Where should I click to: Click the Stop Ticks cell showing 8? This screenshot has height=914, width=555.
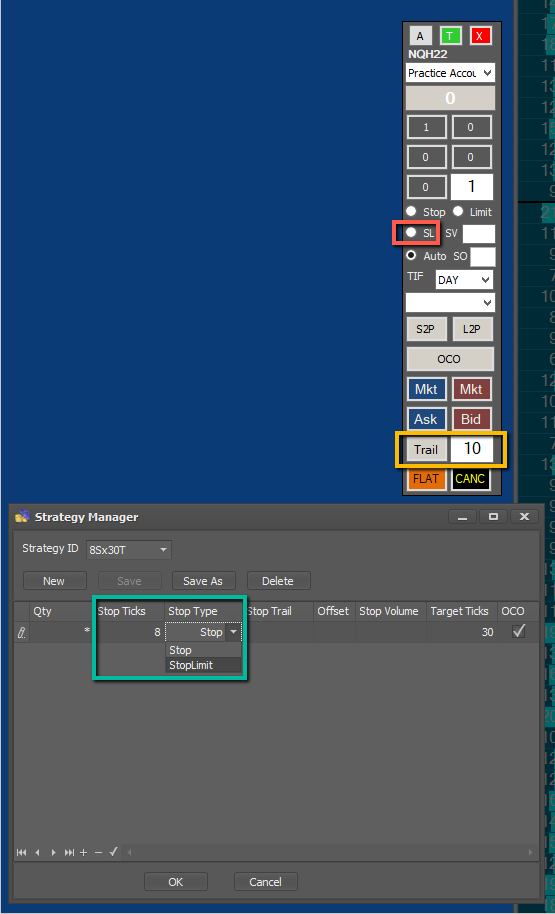coord(129,632)
